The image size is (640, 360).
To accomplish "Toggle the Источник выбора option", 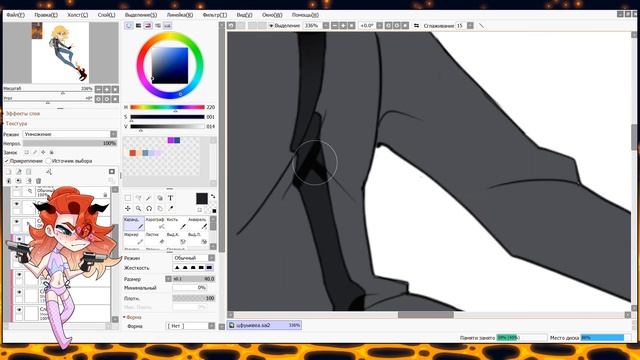I will point(49,161).
